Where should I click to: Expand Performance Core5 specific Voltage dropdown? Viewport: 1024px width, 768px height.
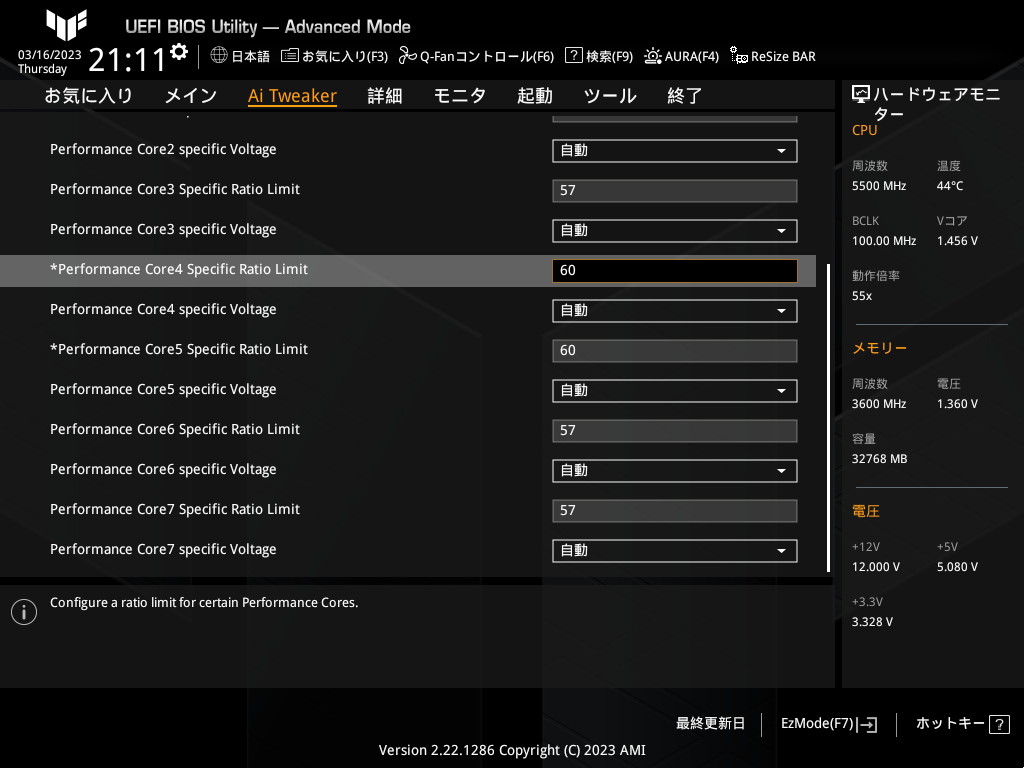(x=675, y=391)
